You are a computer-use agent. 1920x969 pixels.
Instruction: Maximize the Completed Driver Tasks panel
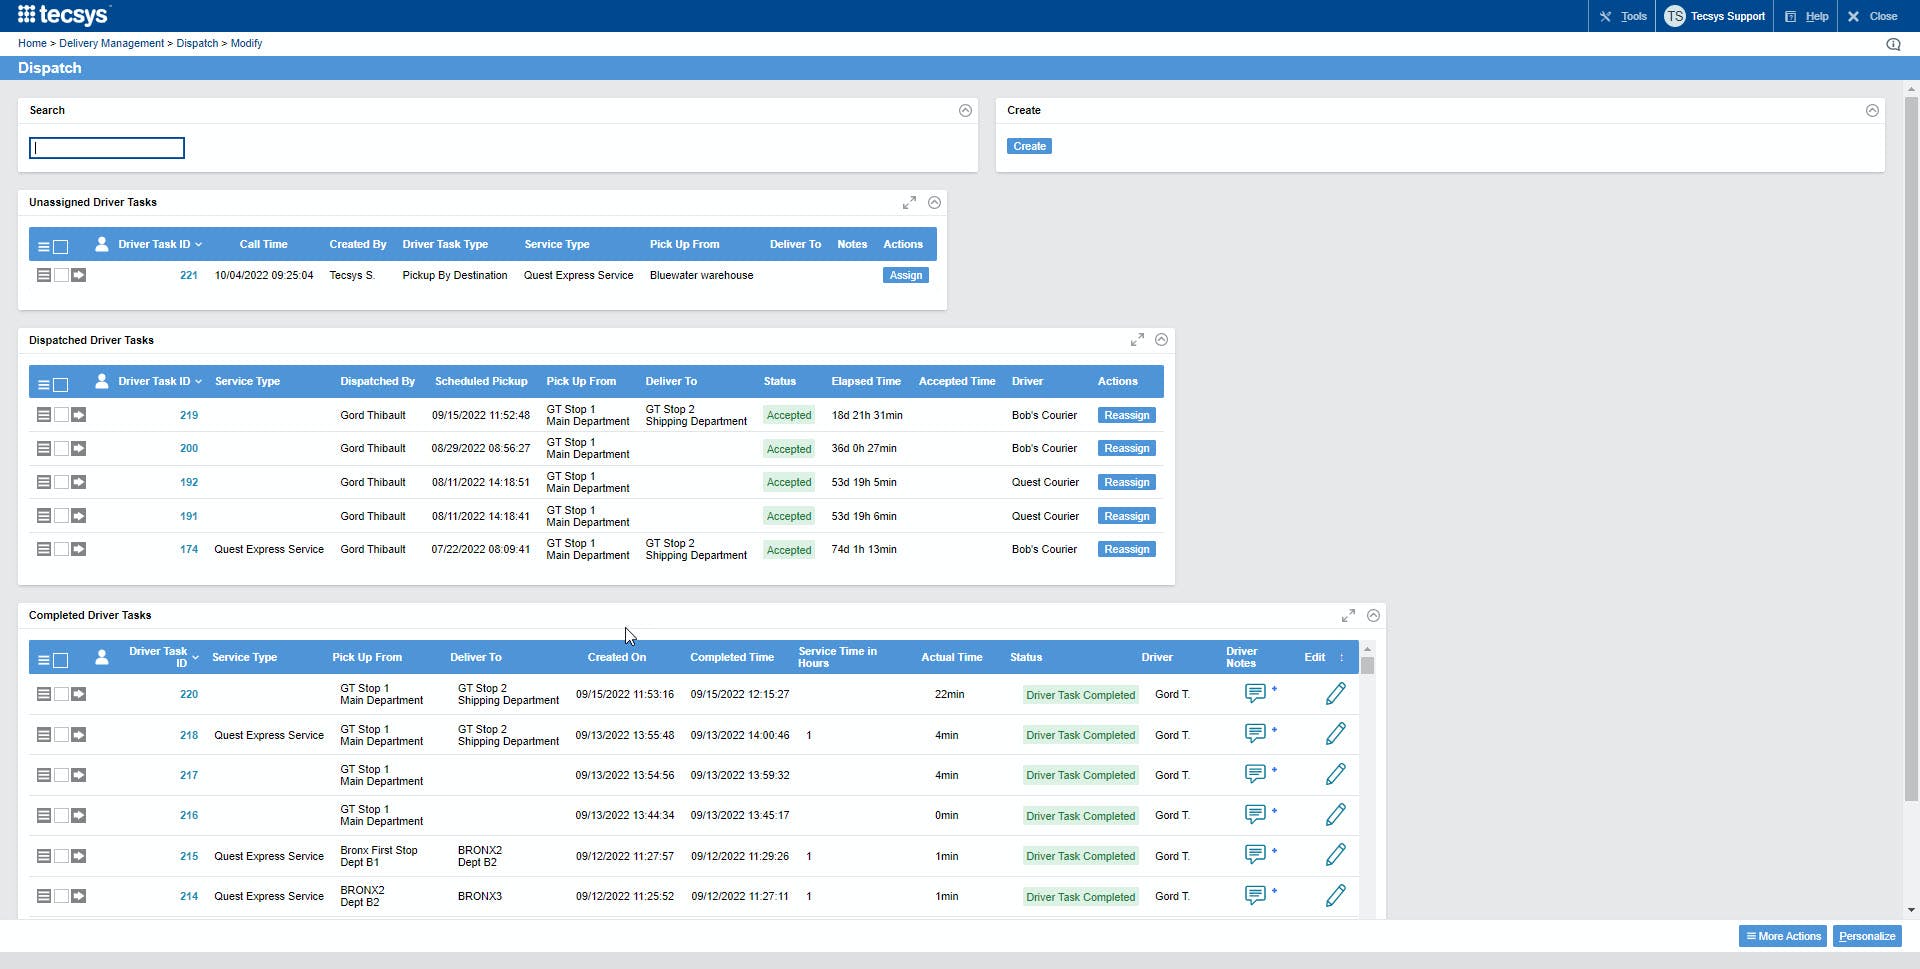coord(1348,616)
